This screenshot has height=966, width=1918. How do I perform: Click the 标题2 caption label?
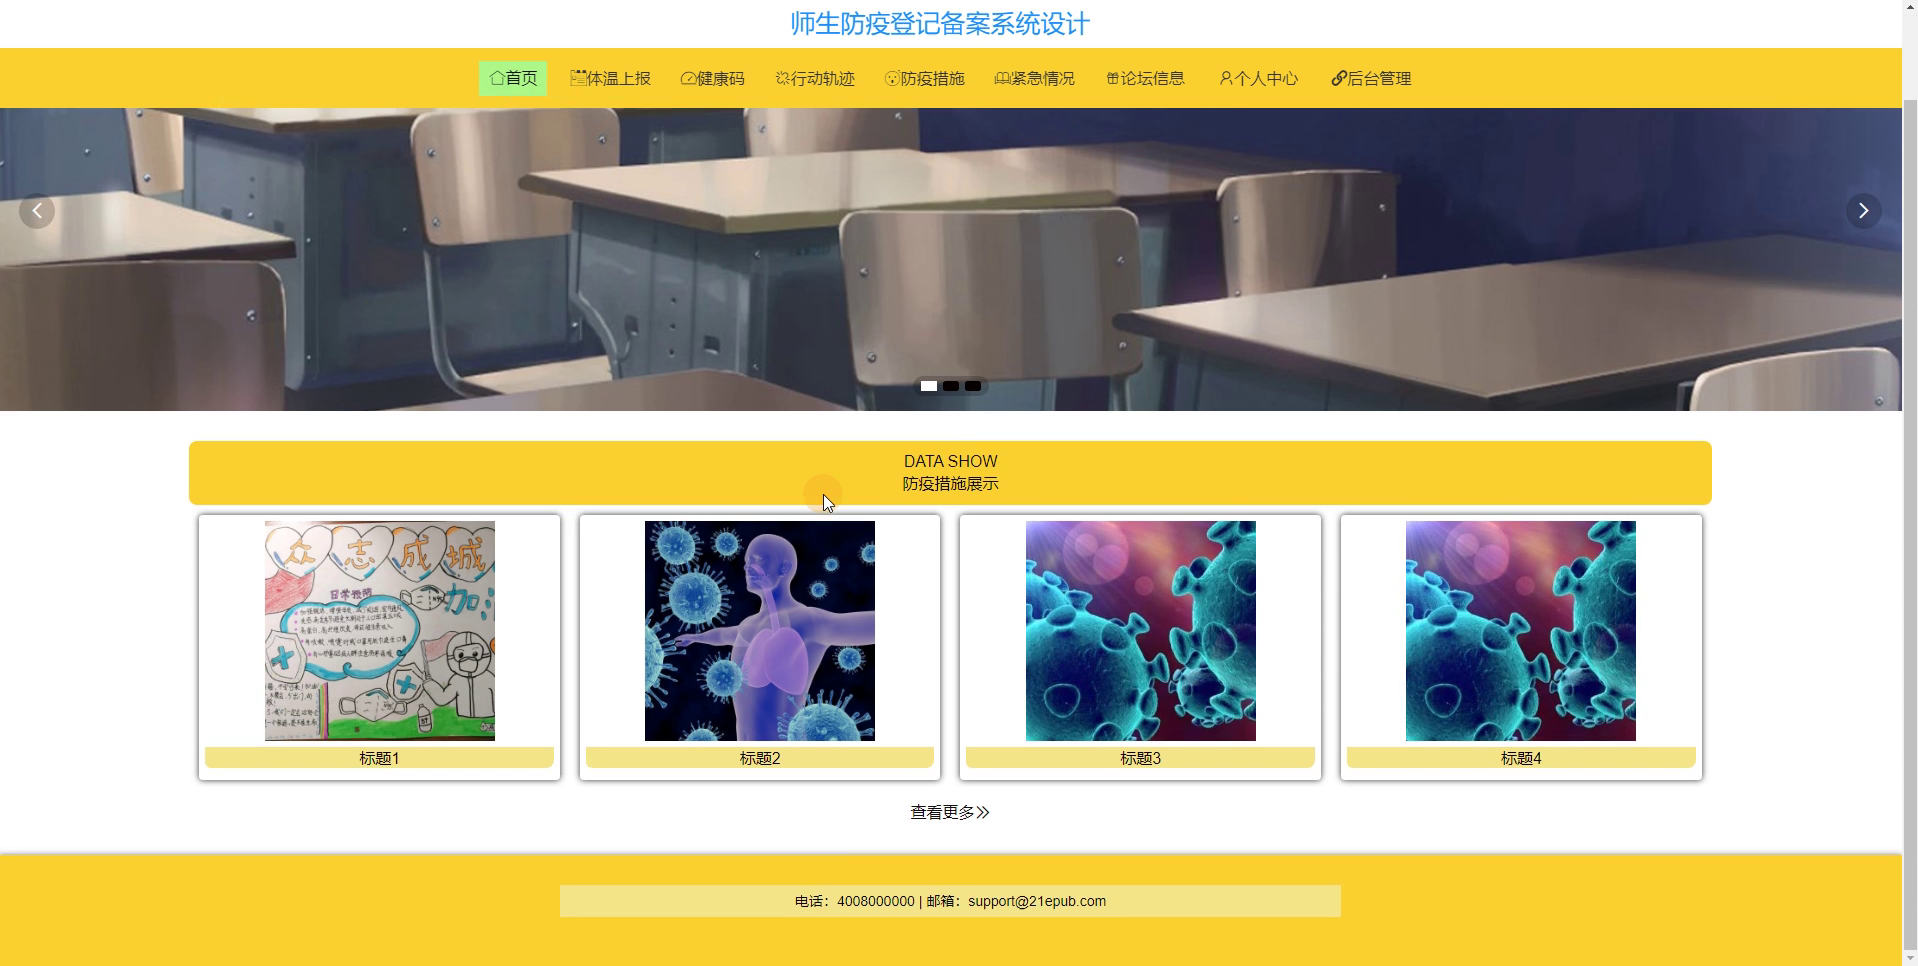pyautogui.click(x=760, y=758)
